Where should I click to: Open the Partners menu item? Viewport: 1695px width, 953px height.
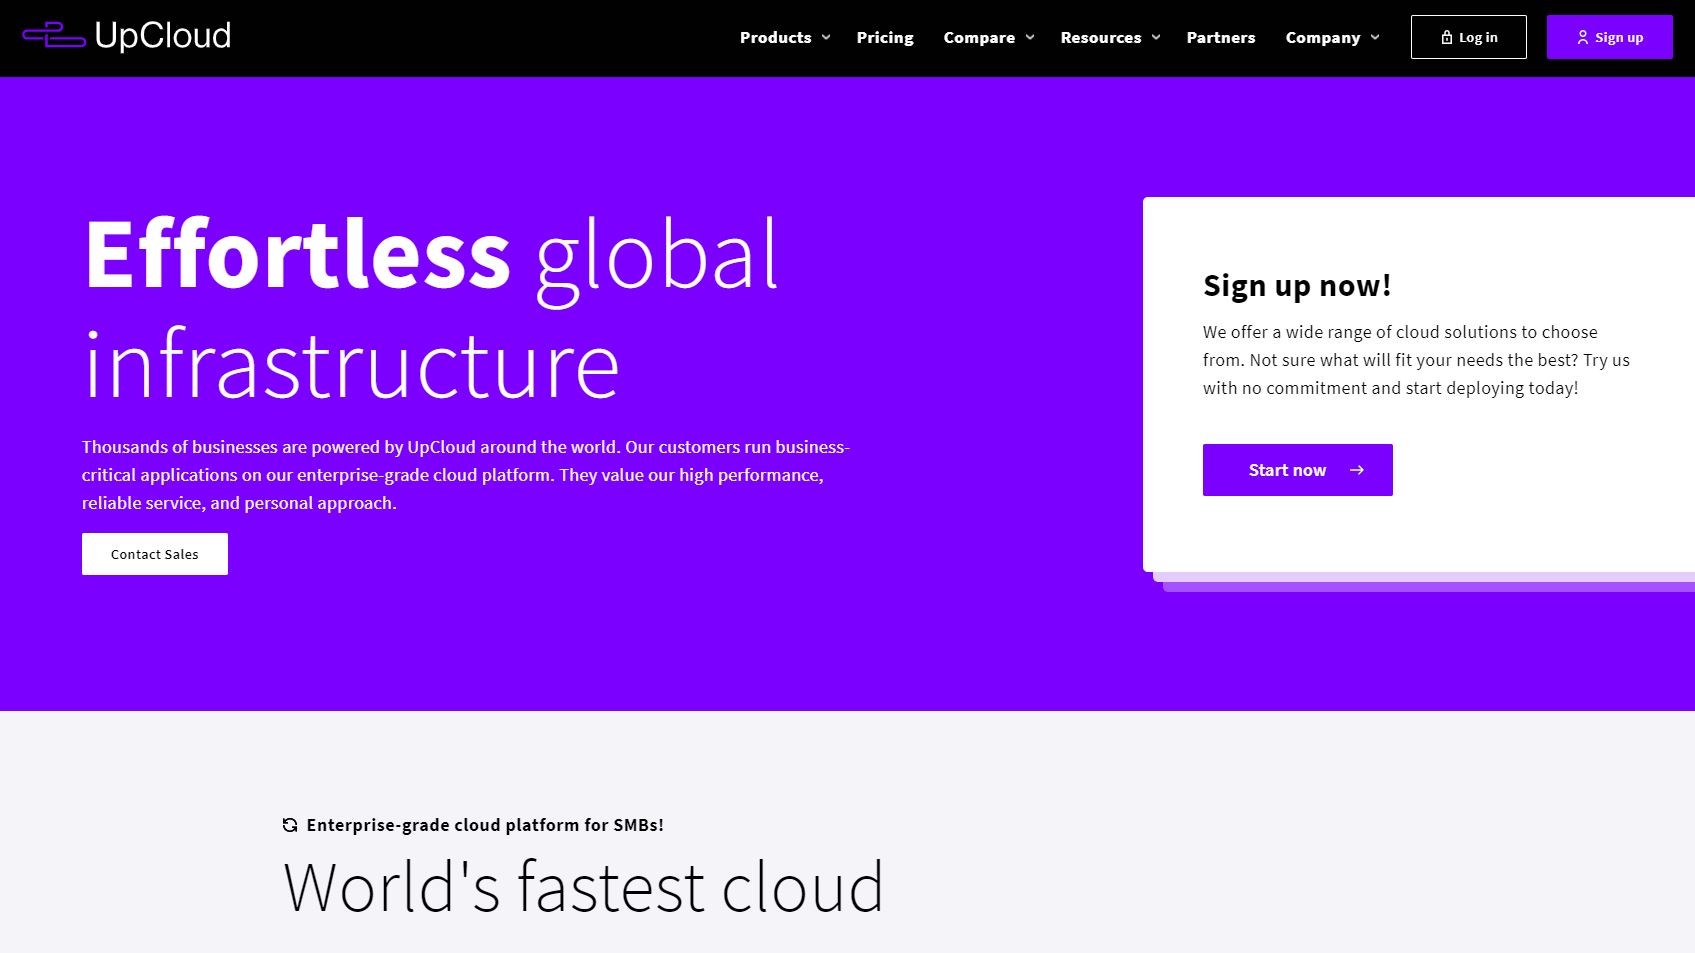coord(1221,37)
